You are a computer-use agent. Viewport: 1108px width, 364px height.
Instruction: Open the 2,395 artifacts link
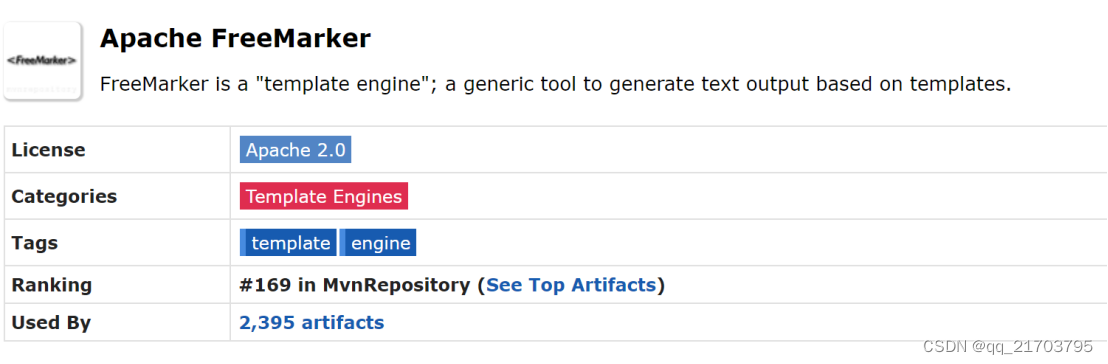tap(312, 323)
